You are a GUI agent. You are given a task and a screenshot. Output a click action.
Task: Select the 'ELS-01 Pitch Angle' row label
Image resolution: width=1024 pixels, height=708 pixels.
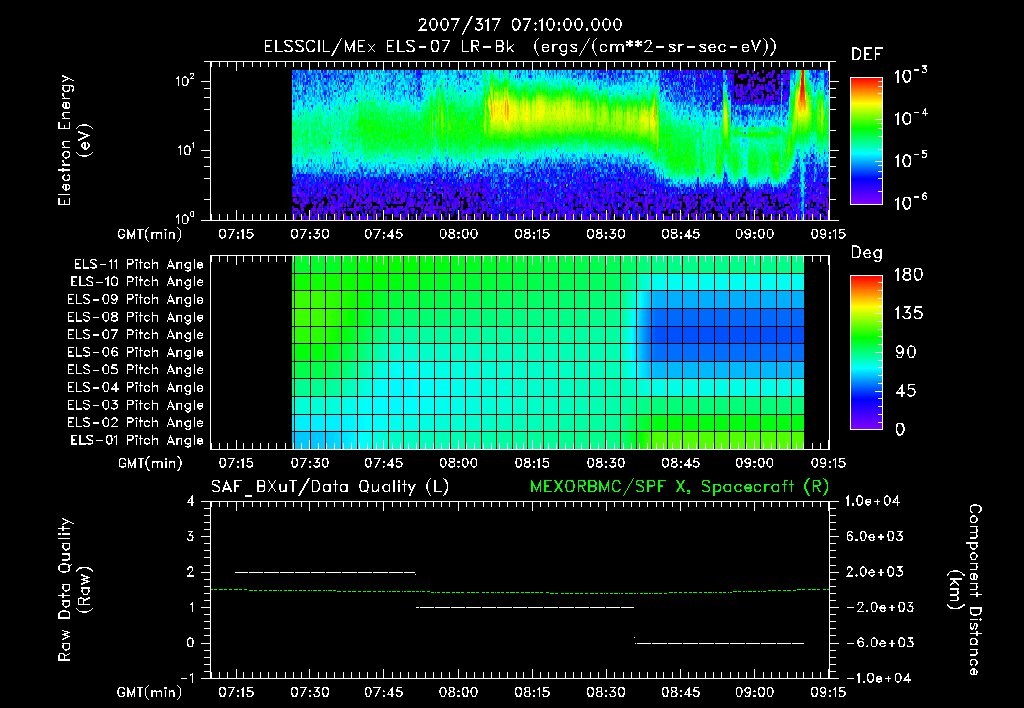[x=137, y=441]
